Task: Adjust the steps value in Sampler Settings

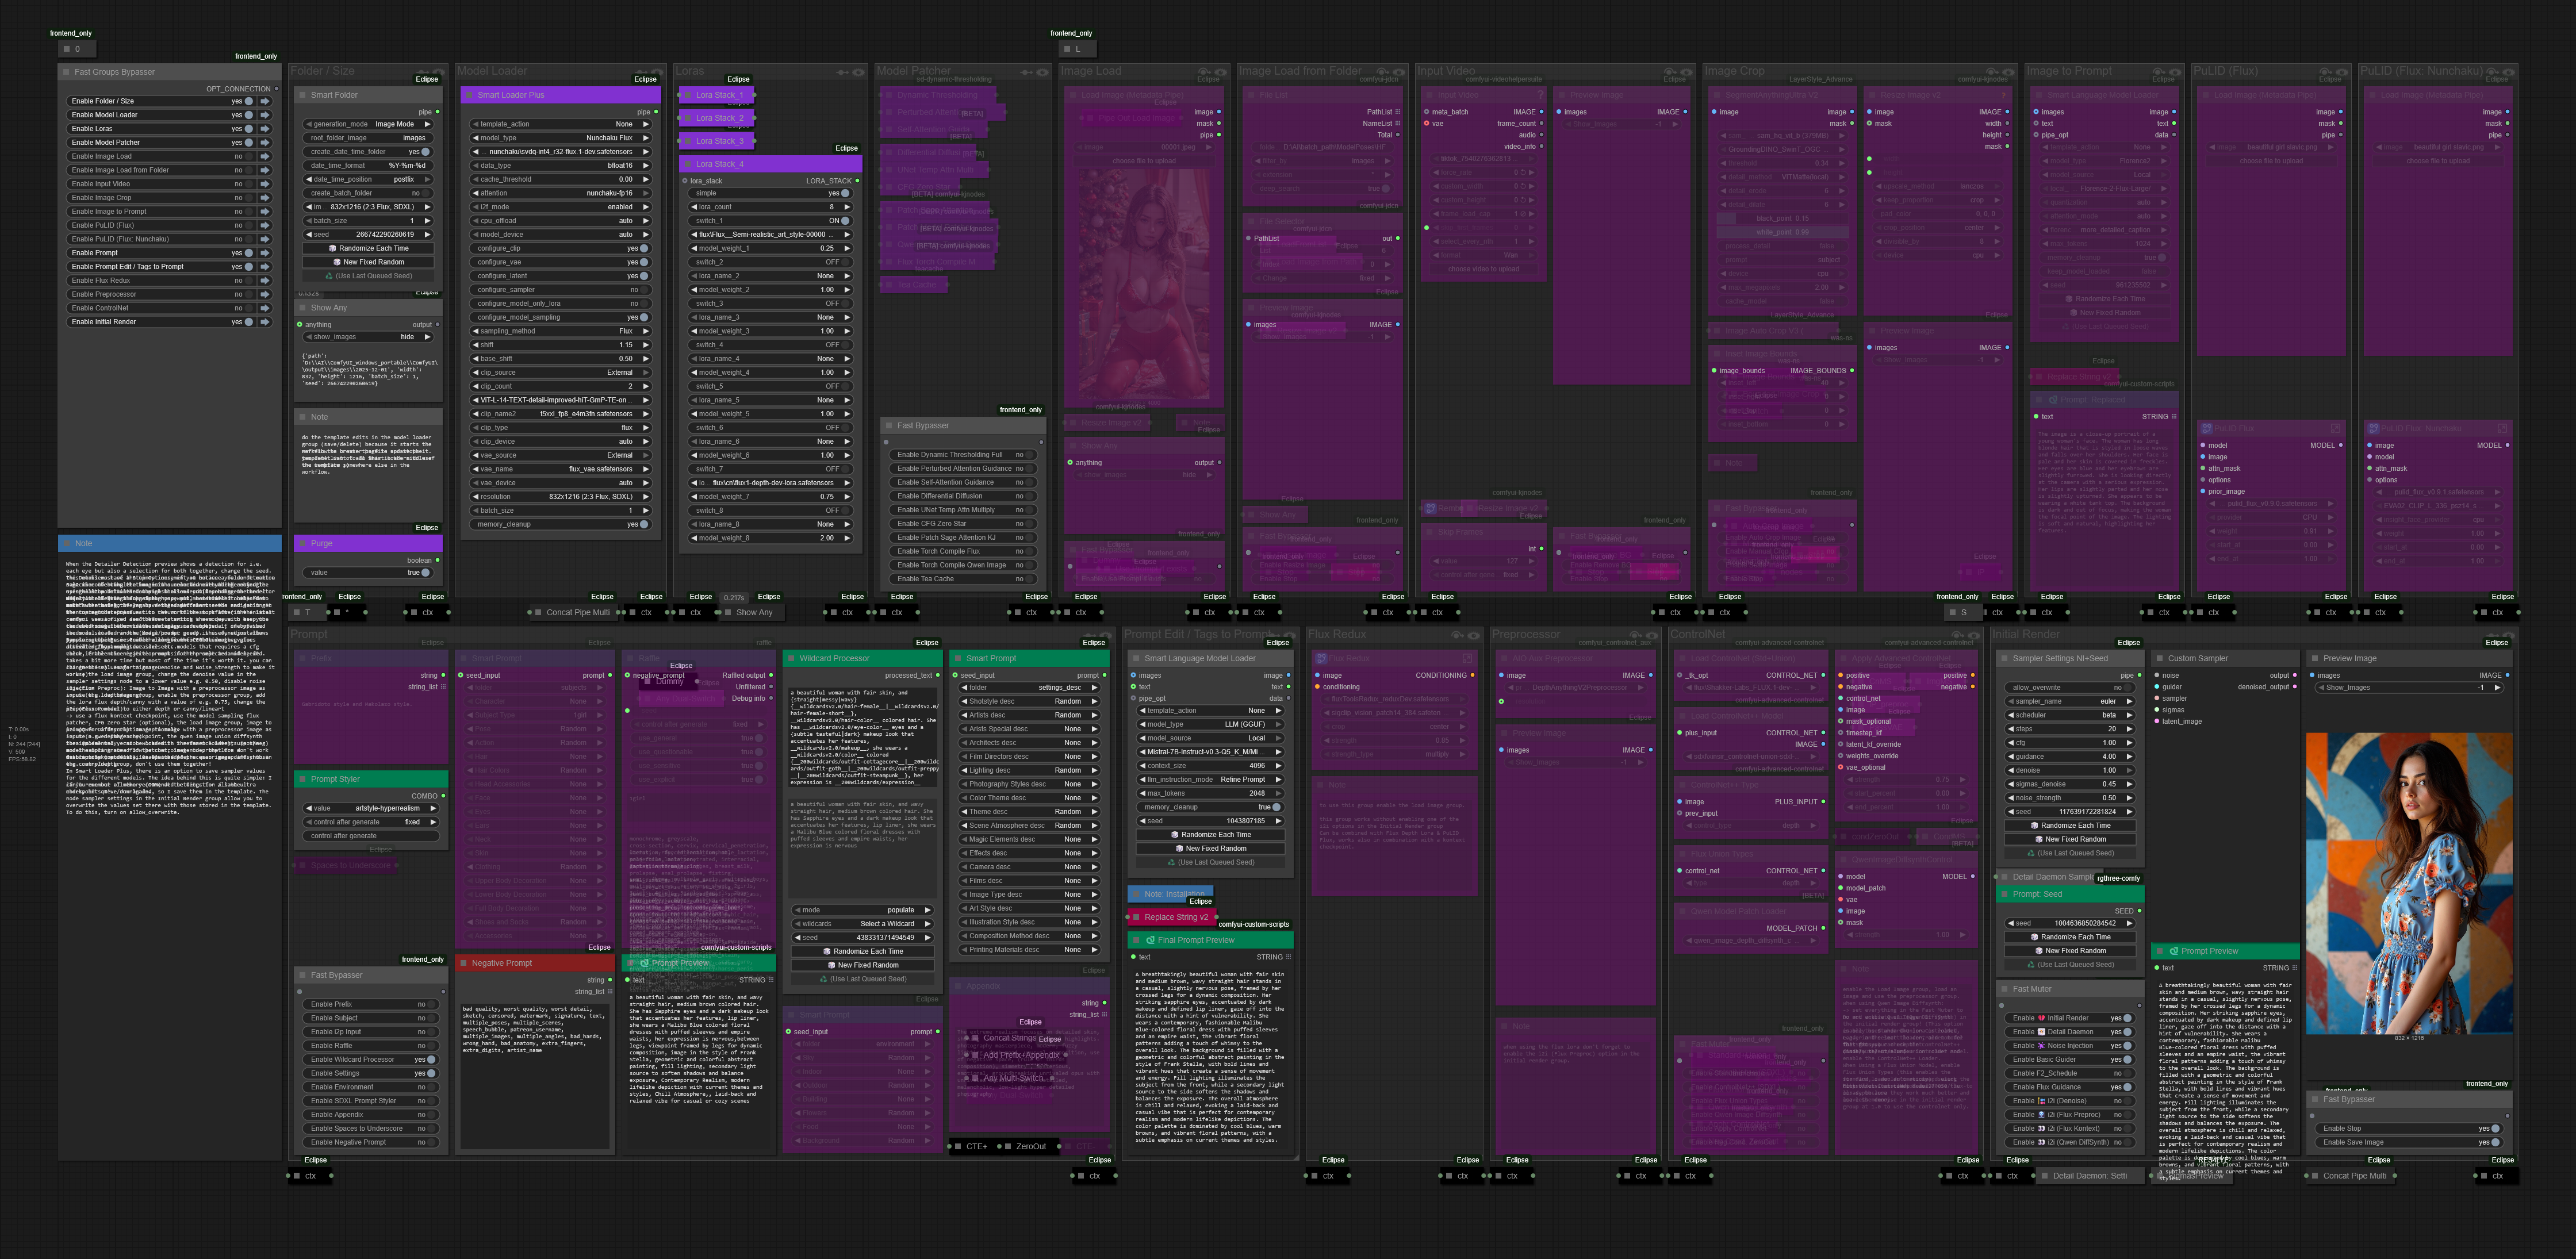Action: (x=2069, y=729)
